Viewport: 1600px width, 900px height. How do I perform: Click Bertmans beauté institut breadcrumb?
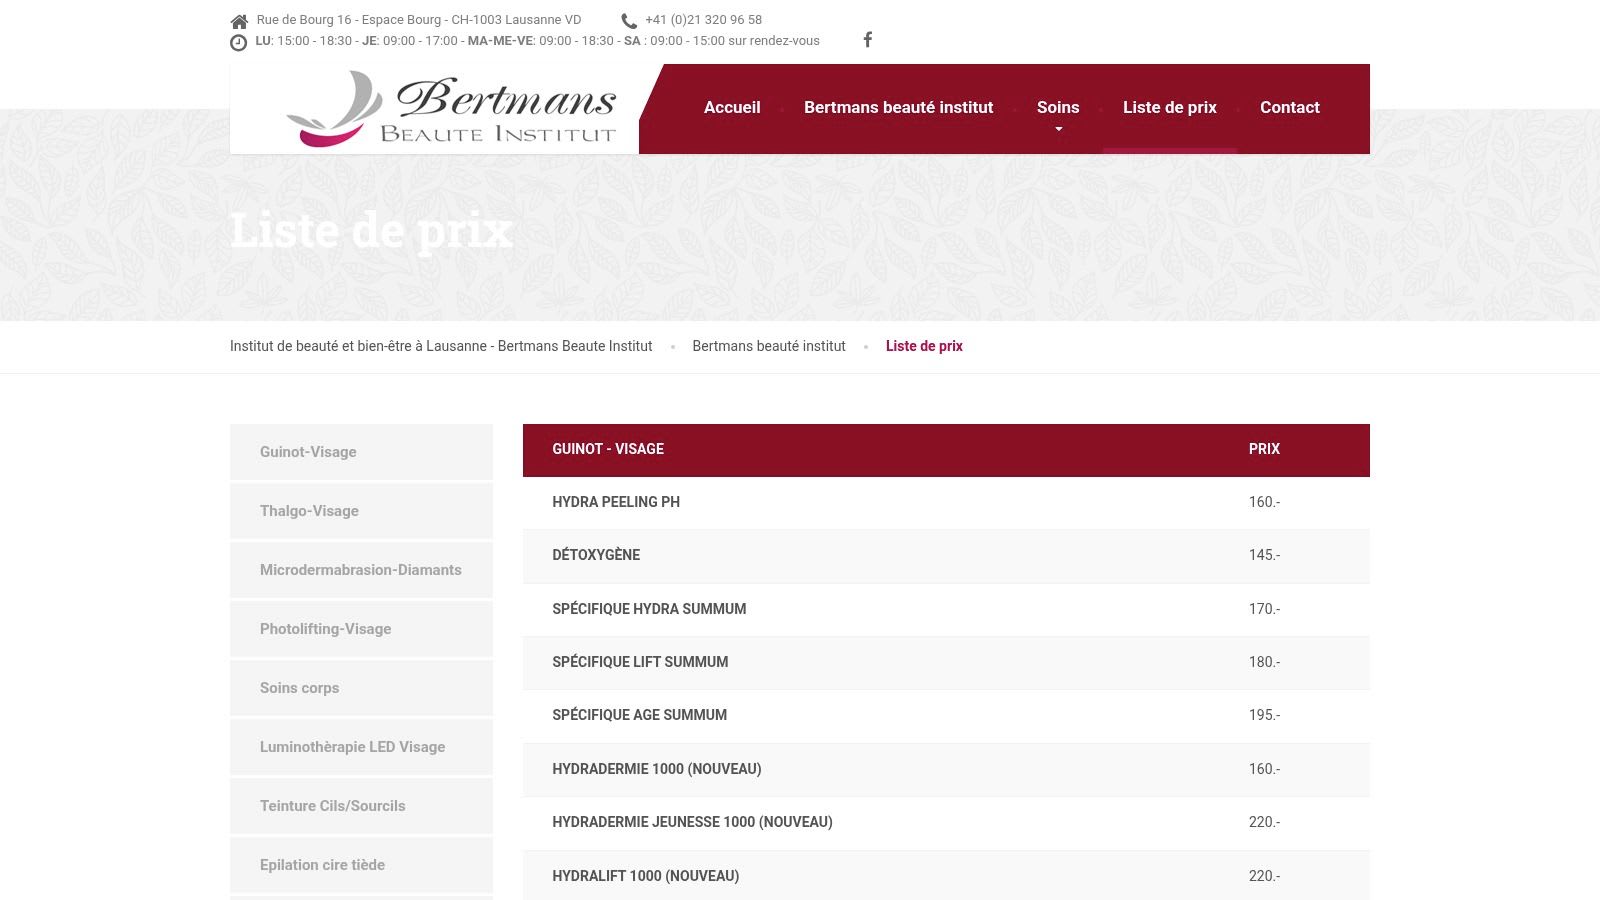click(769, 346)
